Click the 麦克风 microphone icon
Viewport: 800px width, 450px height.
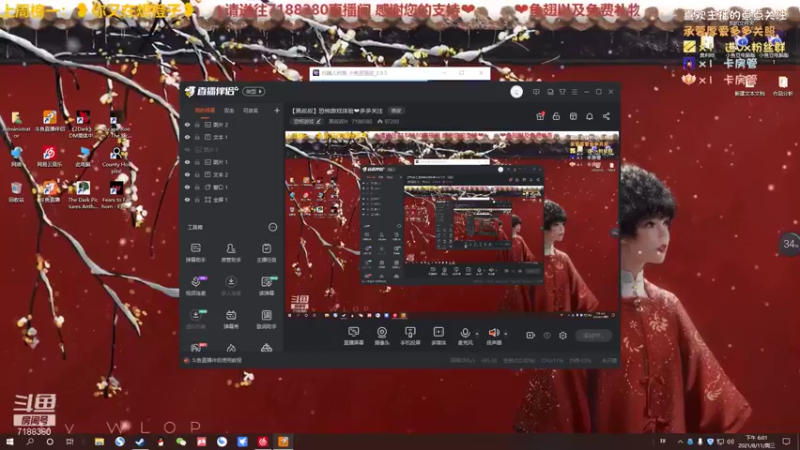coord(465,333)
